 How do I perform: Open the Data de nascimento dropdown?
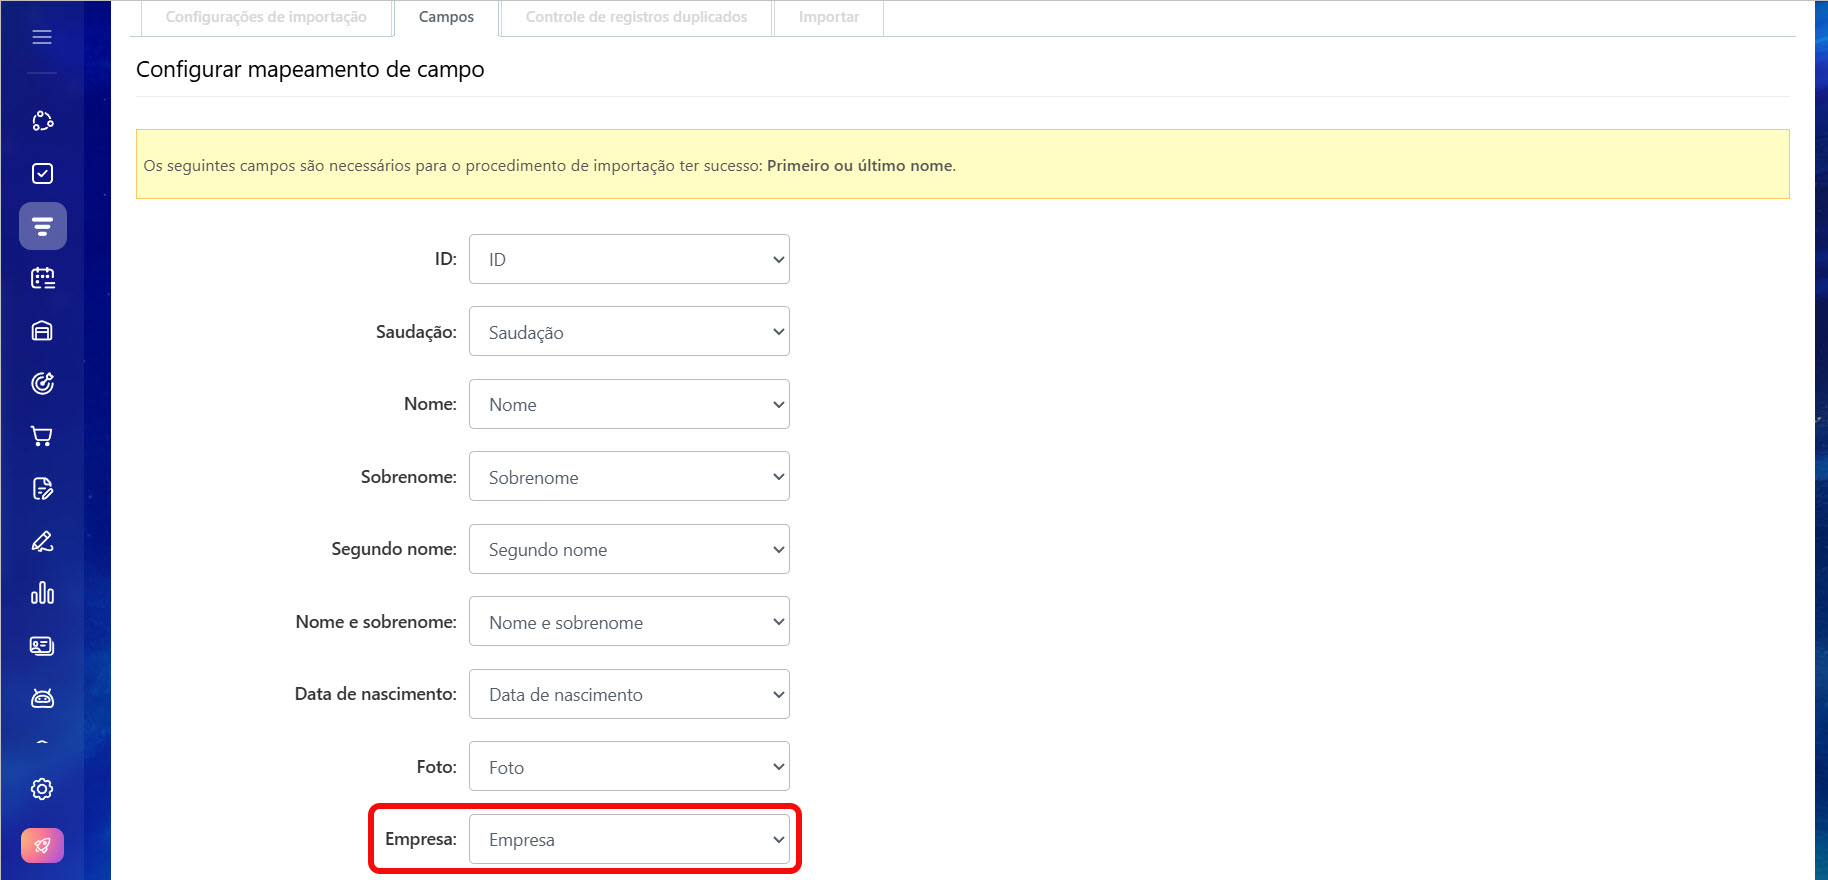629,694
